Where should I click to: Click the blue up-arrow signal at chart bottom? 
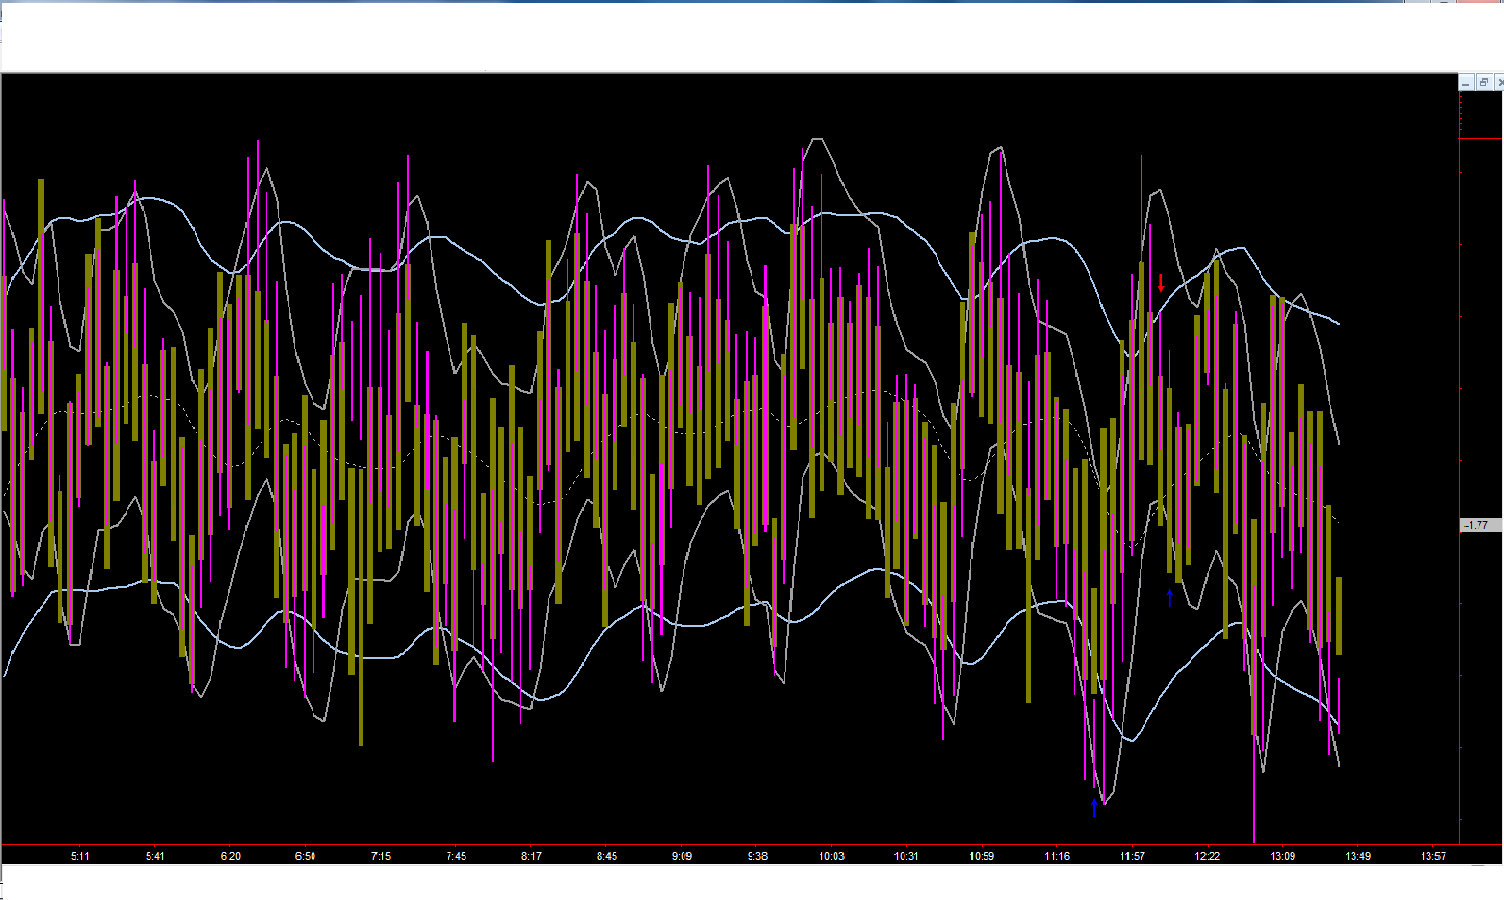tap(1094, 807)
